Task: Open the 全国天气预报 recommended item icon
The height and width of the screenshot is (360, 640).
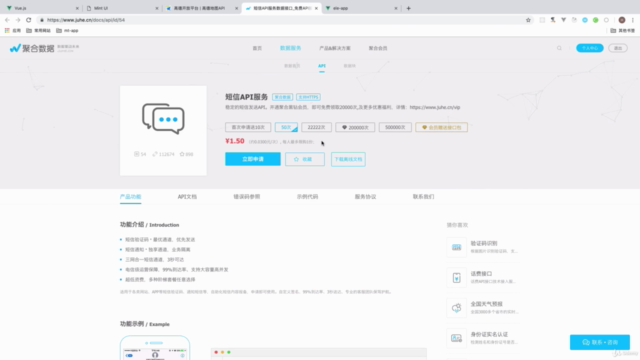Action: pyautogui.click(x=456, y=308)
